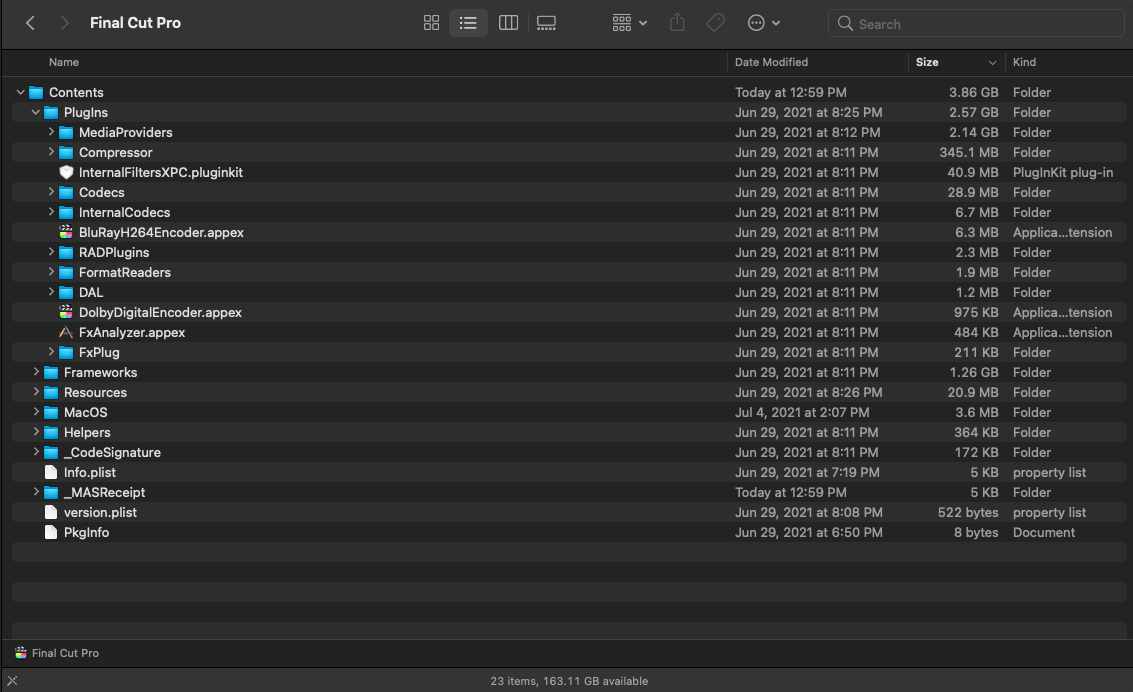The height and width of the screenshot is (692, 1133).
Task: Select the Frameworks folder icon
Action: click(51, 372)
